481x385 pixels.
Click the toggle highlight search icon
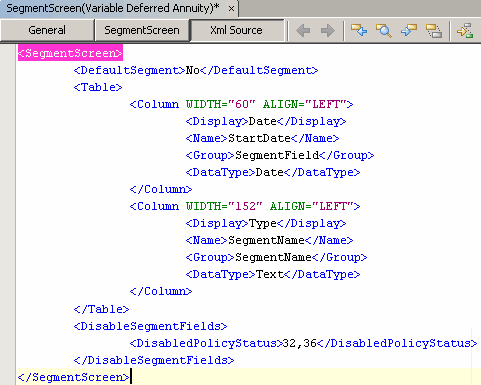point(434,31)
